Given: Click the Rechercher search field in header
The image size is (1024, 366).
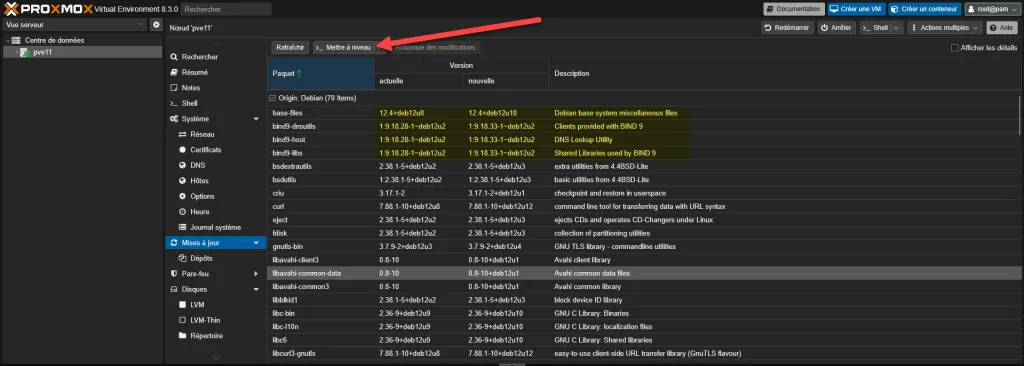Looking at the screenshot, I should click(226, 9).
